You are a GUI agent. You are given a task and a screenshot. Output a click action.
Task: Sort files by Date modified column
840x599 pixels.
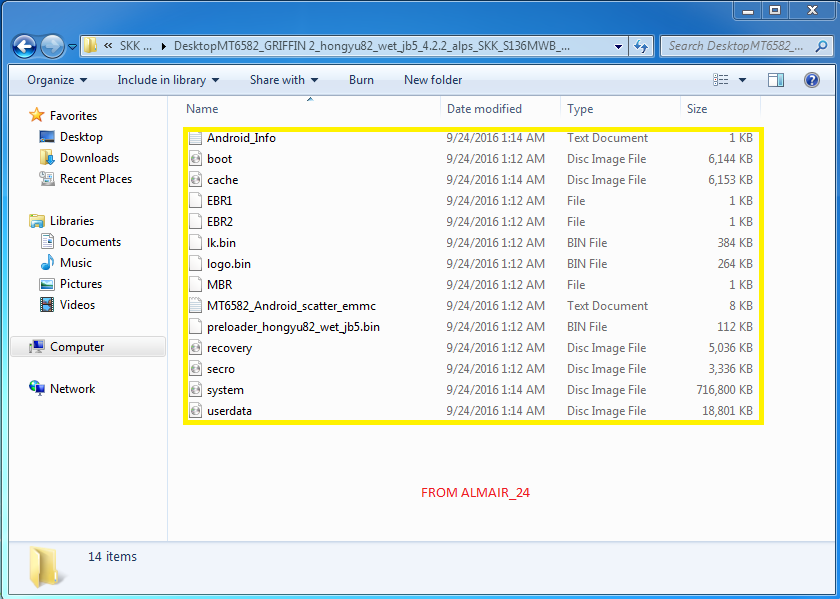tap(484, 109)
